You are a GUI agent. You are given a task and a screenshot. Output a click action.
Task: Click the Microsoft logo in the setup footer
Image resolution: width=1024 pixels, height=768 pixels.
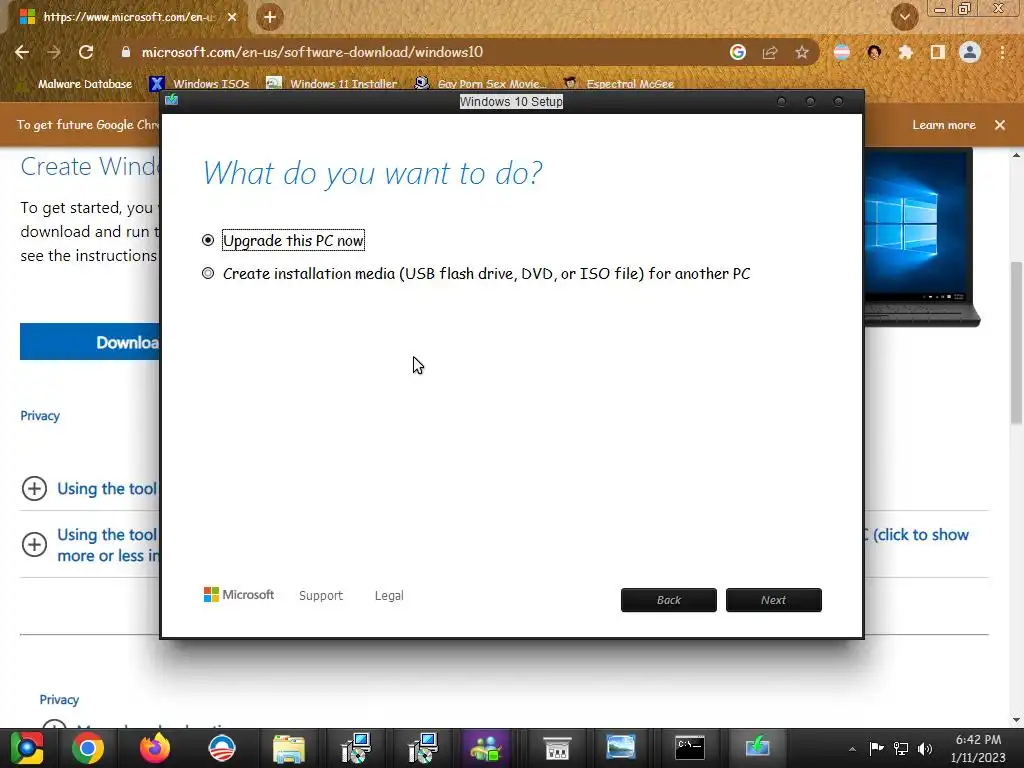point(238,594)
